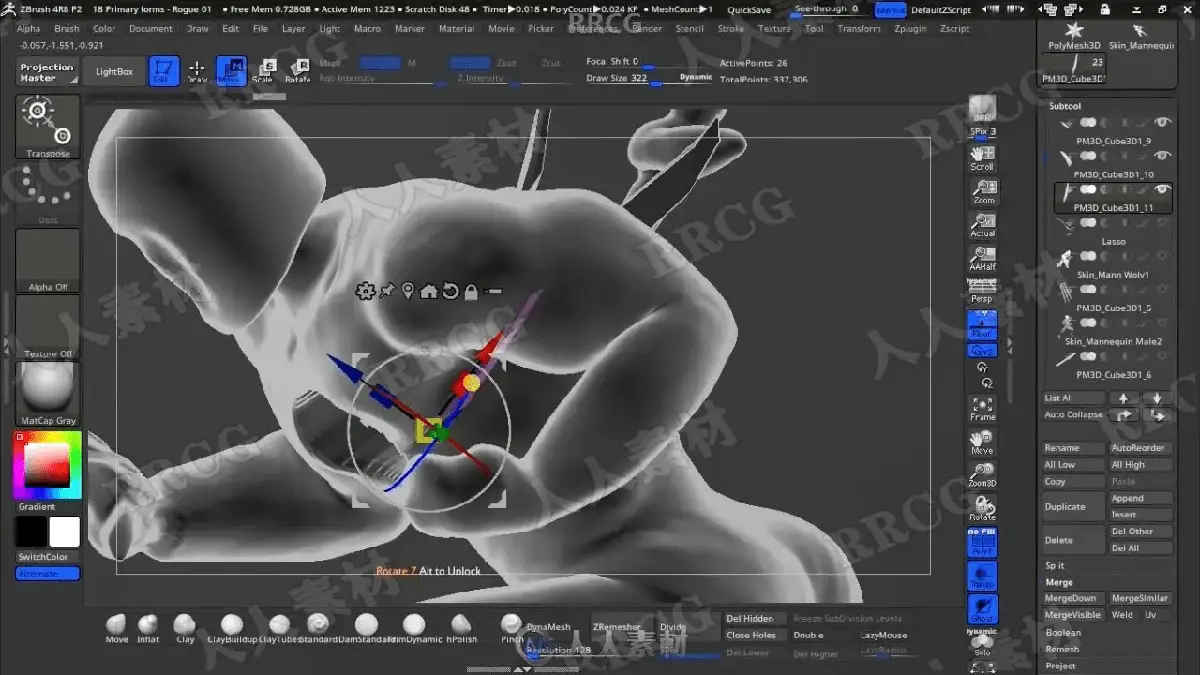
Task: Select the Move brush at bottom shelf
Action: 117,628
